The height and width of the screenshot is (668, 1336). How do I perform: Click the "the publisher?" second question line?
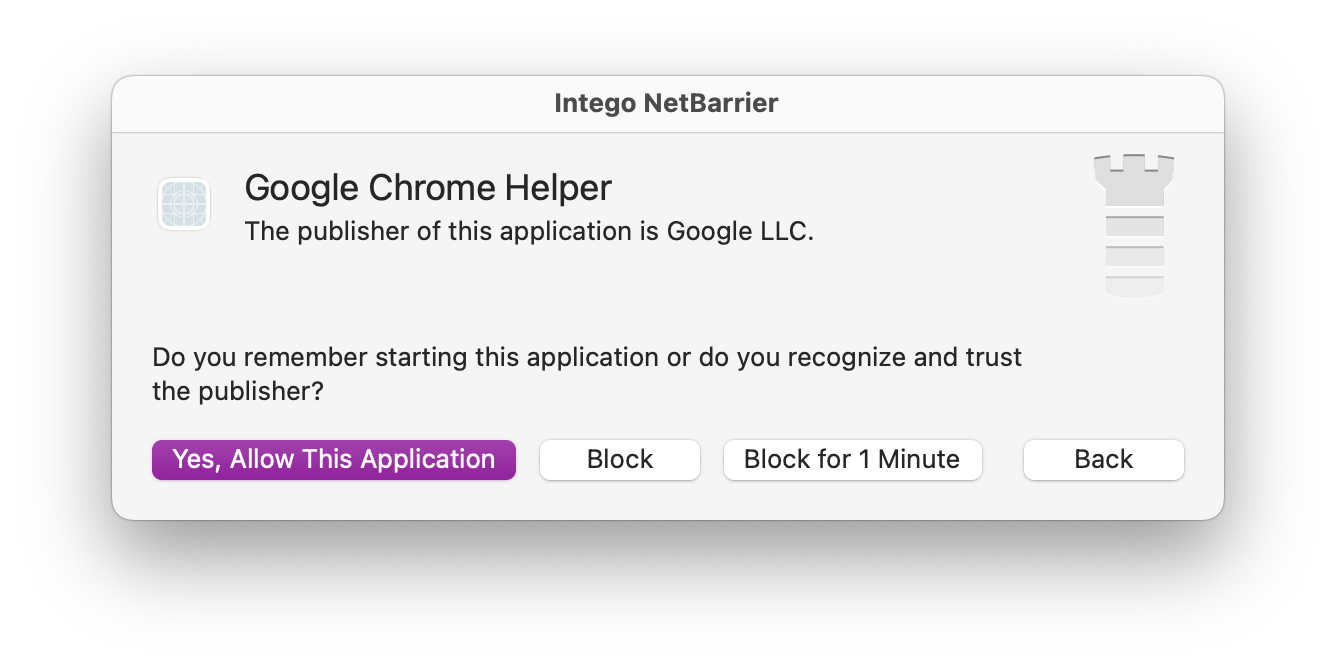point(238,392)
